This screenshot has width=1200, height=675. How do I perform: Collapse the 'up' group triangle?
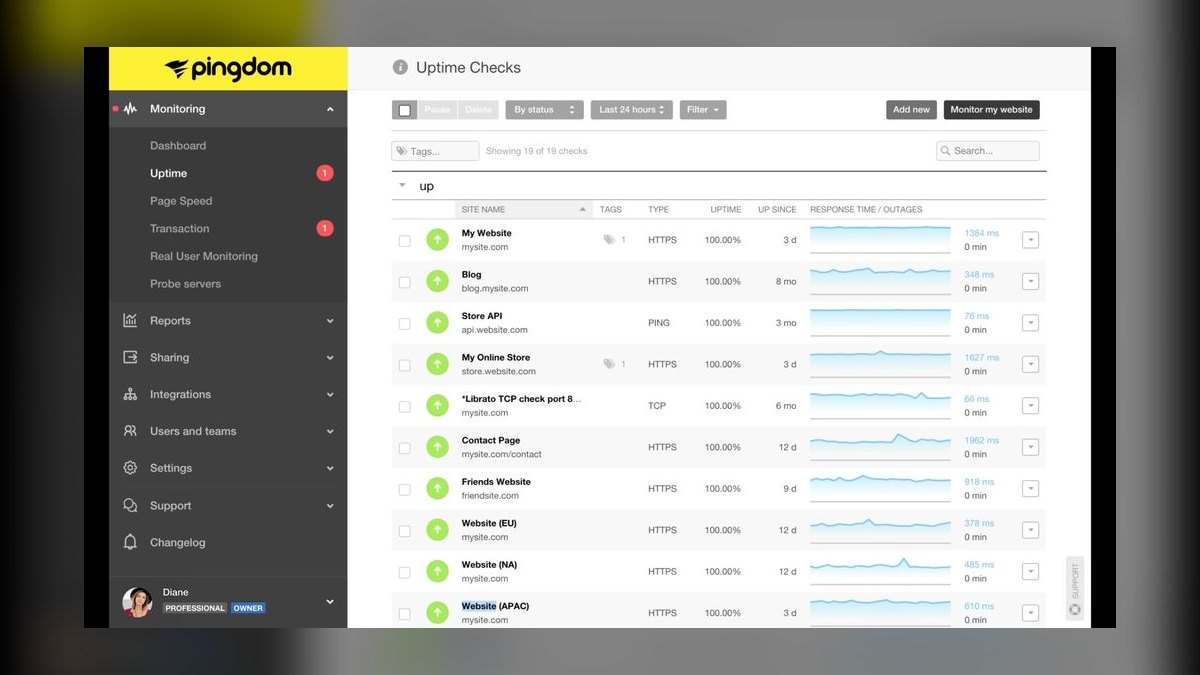pyautogui.click(x=402, y=185)
